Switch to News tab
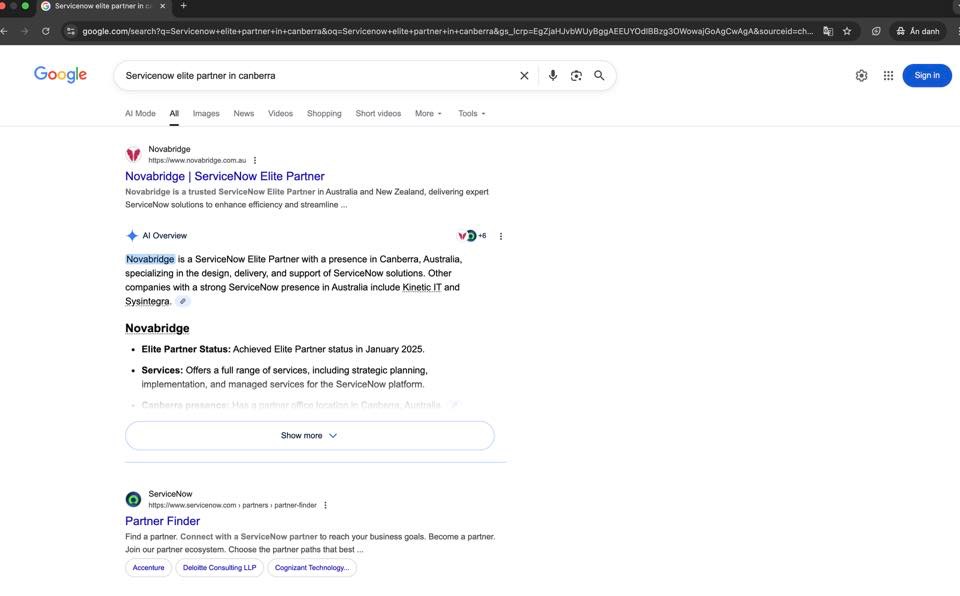Screen dimensions: 960x596 pyautogui.click(x=244, y=113)
